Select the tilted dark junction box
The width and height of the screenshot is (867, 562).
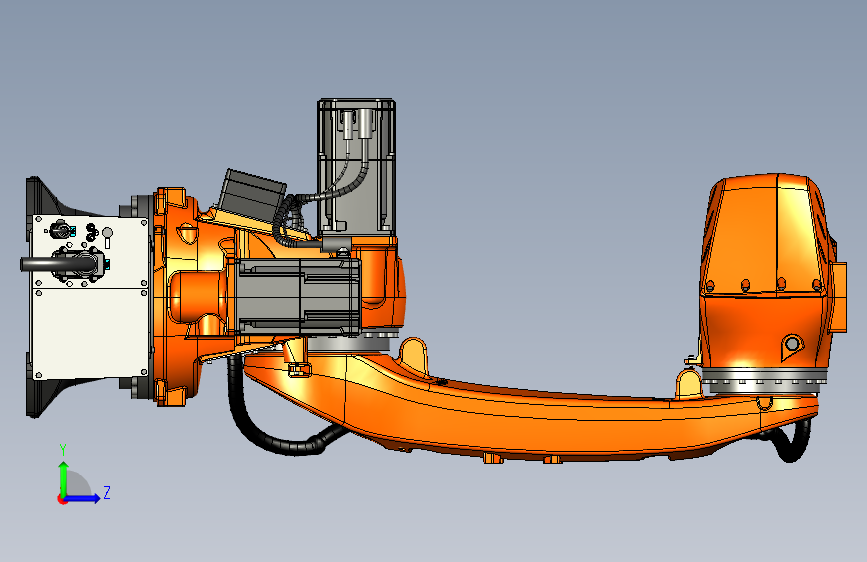pos(253,195)
